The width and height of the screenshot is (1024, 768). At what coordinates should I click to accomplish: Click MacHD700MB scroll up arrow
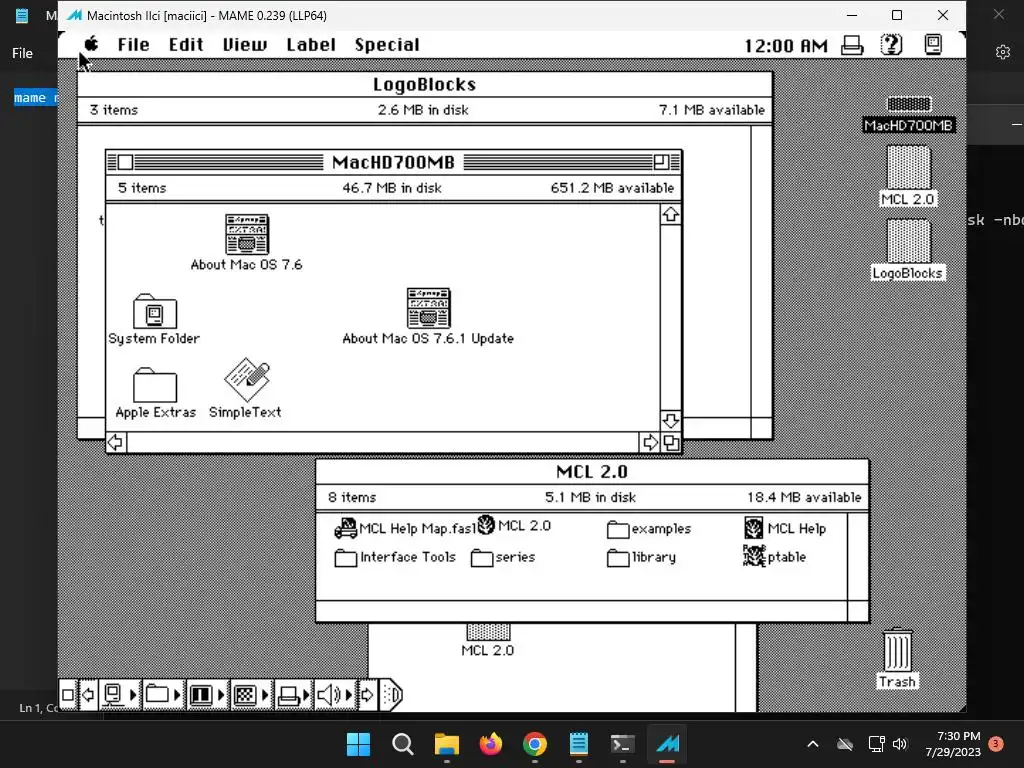point(671,215)
